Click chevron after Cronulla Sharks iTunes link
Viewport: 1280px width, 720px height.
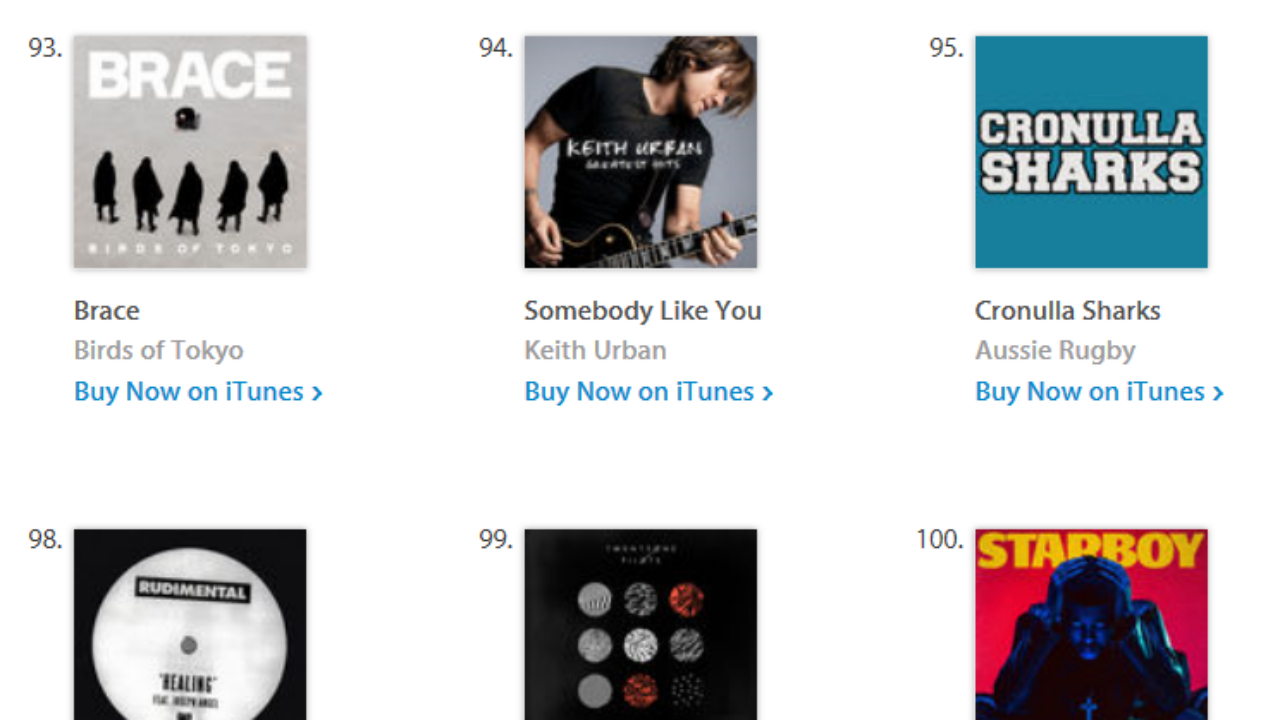(x=1218, y=394)
